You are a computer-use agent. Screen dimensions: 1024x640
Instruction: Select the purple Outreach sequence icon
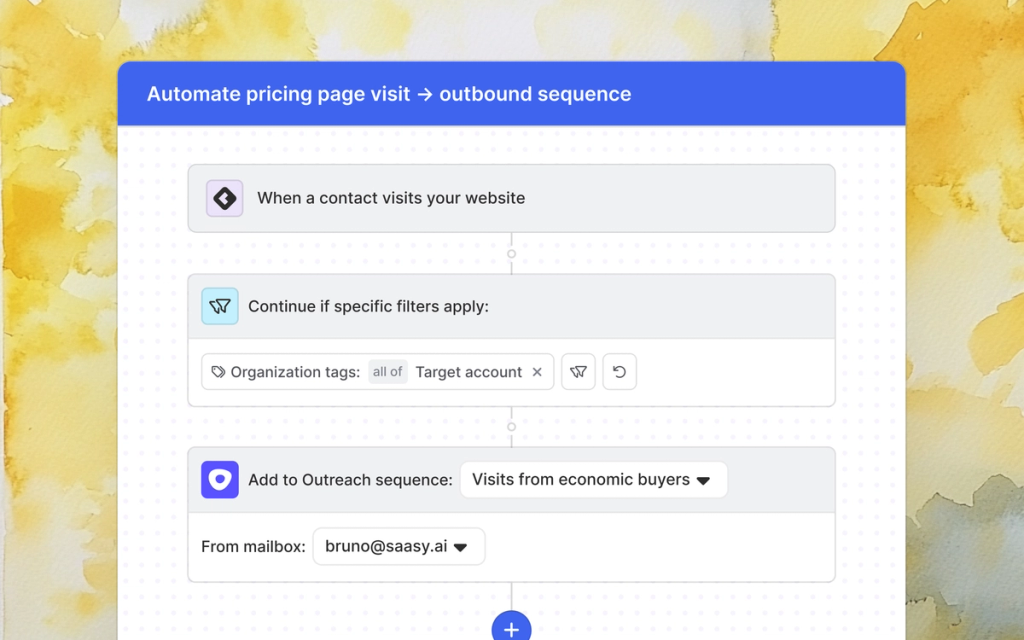click(x=219, y=479)
